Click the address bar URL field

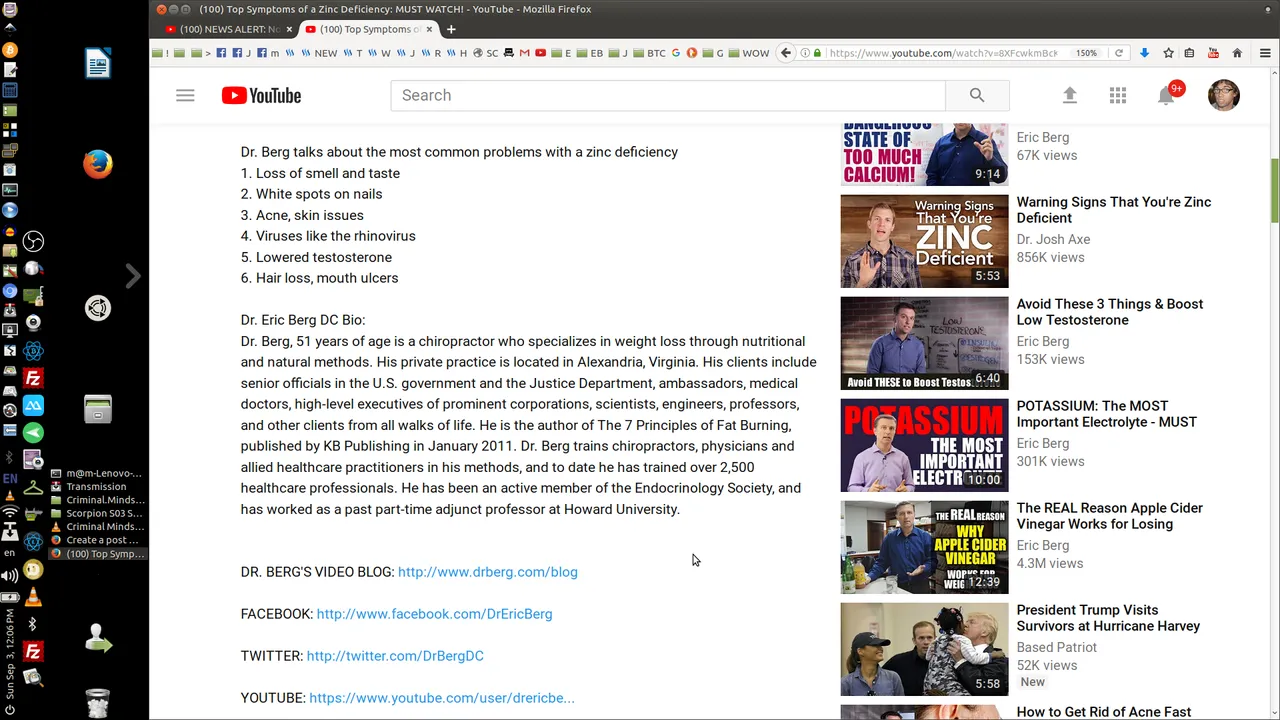[942, 53]
